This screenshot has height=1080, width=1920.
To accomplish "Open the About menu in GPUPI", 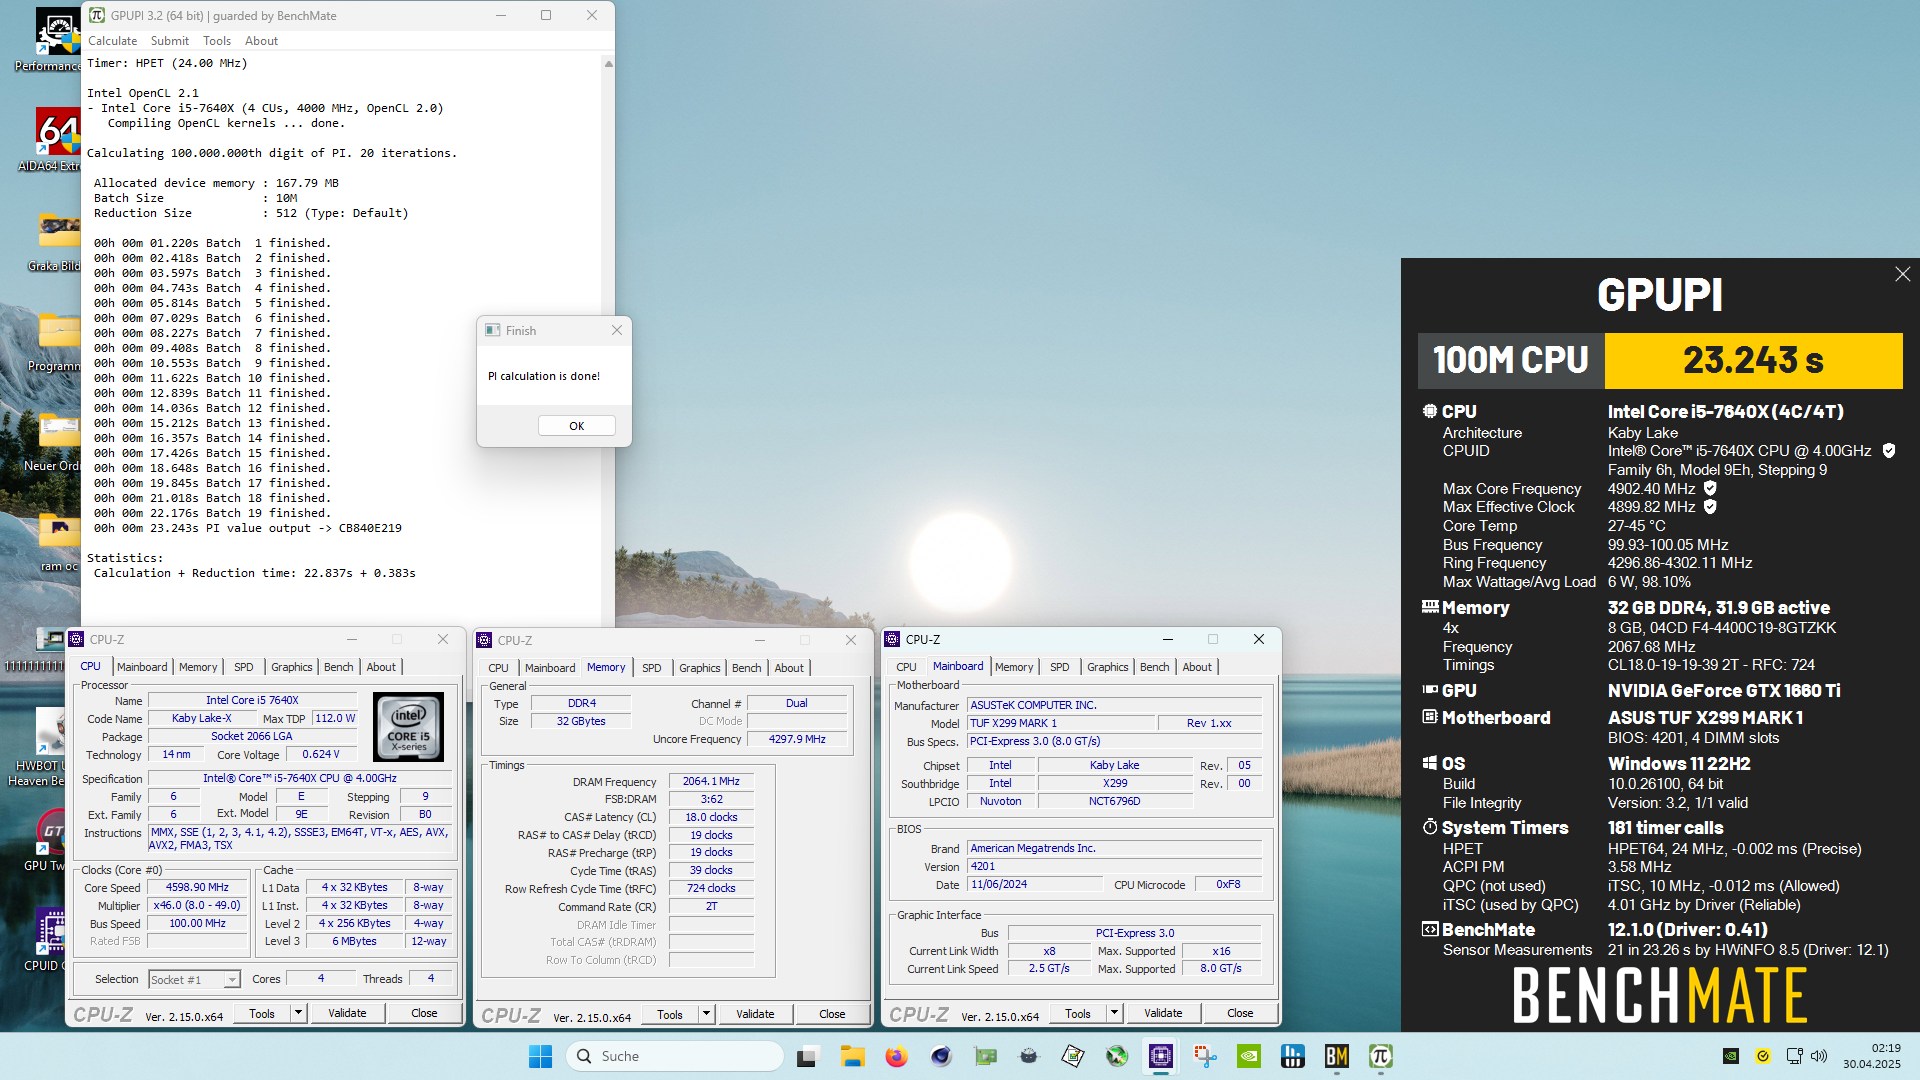I will [x=262, y=41].
